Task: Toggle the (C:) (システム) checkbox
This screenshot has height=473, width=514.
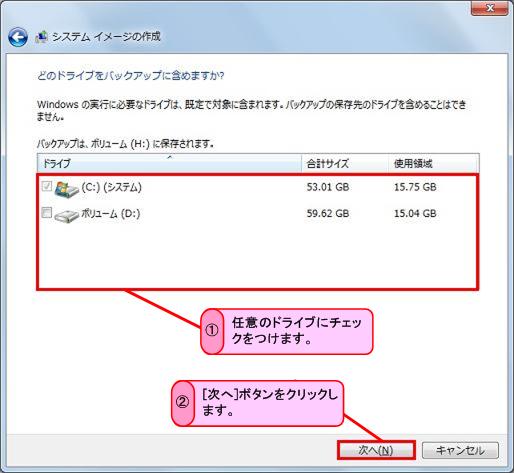Action: pos(47,186)
